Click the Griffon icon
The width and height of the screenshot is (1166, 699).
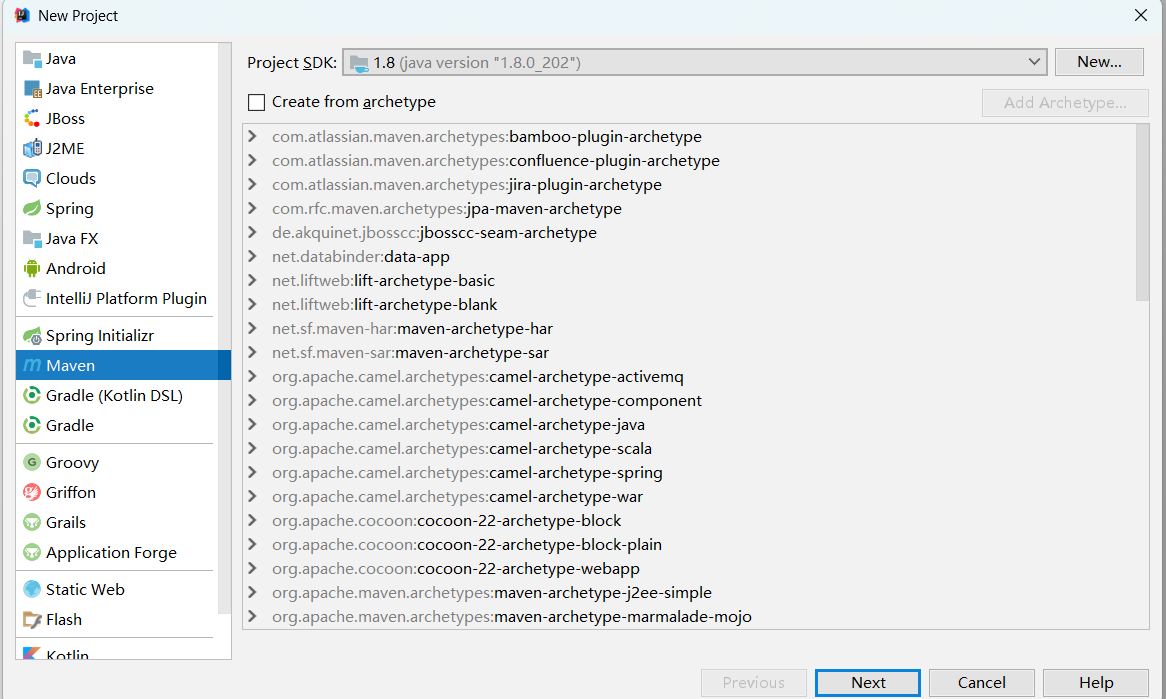(x=32, y=492)
